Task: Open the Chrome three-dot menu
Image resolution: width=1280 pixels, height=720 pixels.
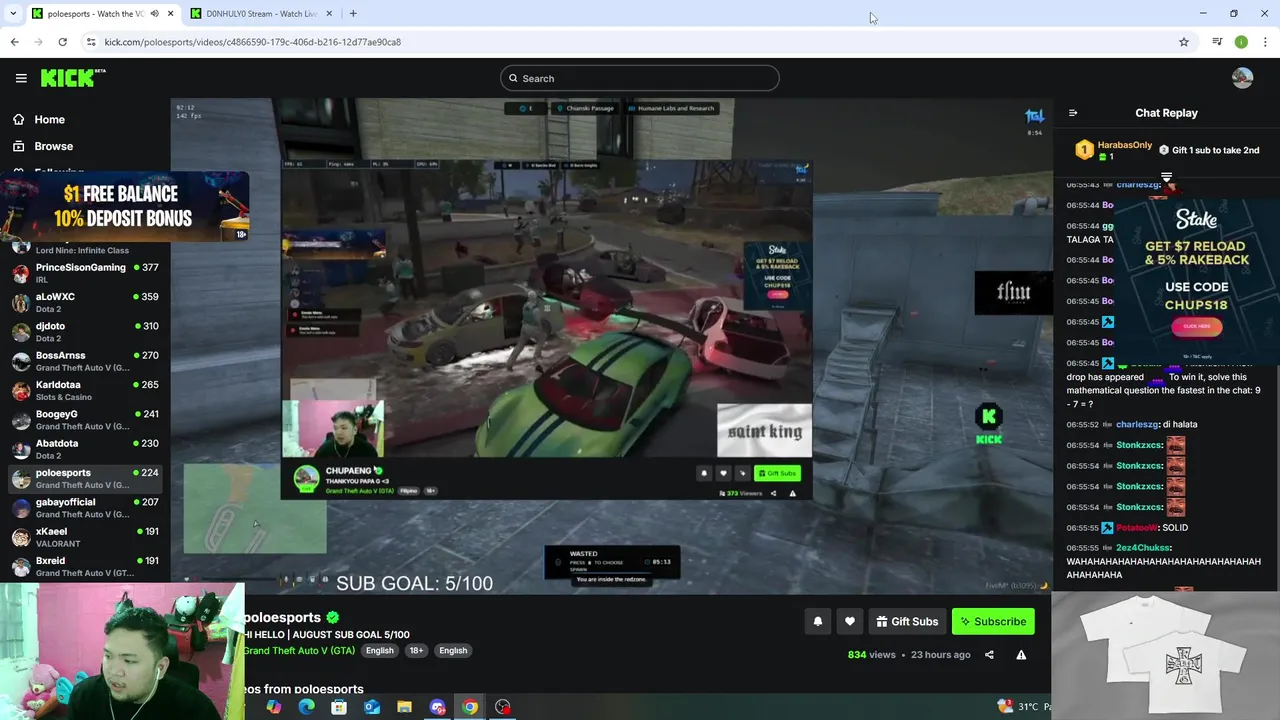Action: 1265,42
